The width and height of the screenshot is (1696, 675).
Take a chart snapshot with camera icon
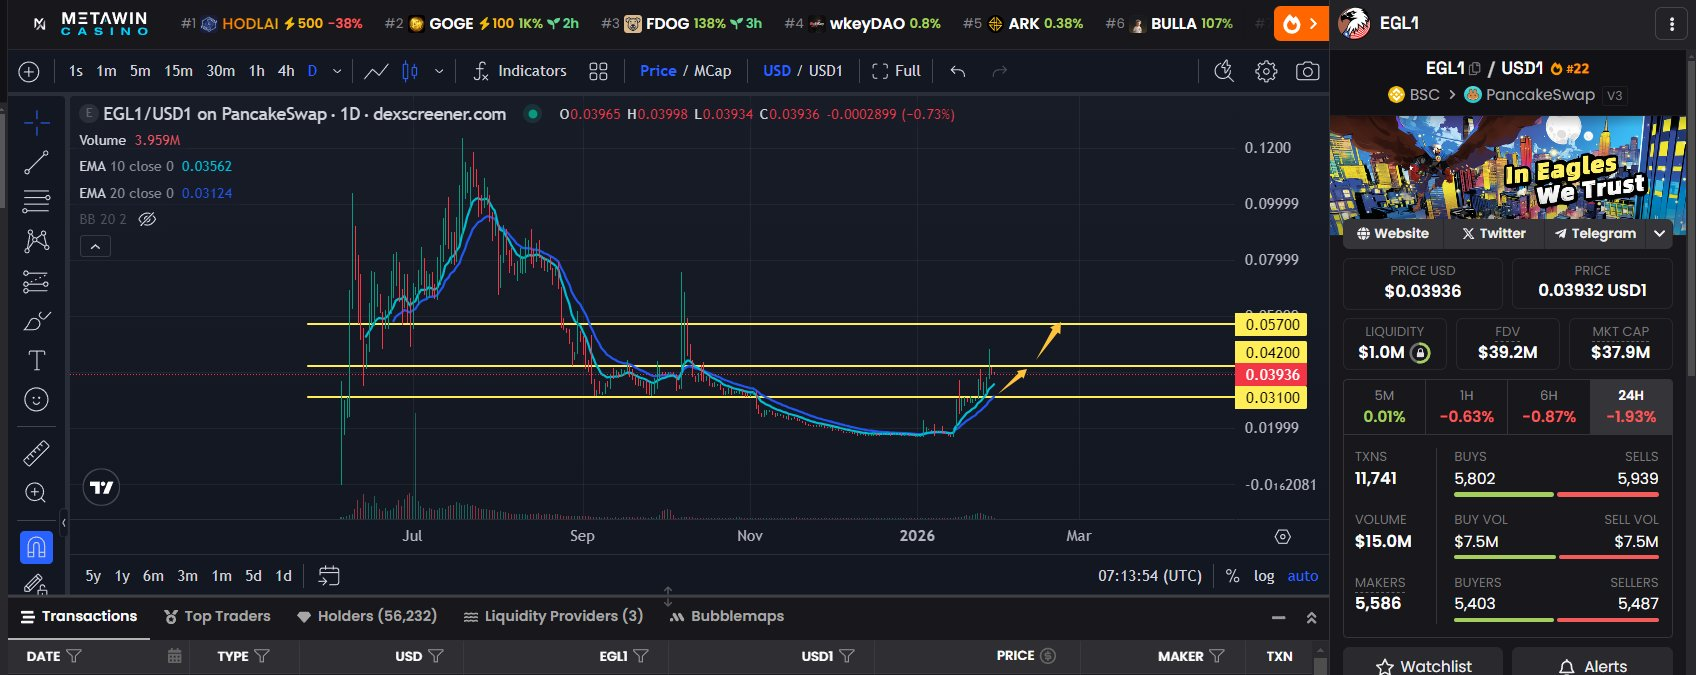pos(1307,71)
